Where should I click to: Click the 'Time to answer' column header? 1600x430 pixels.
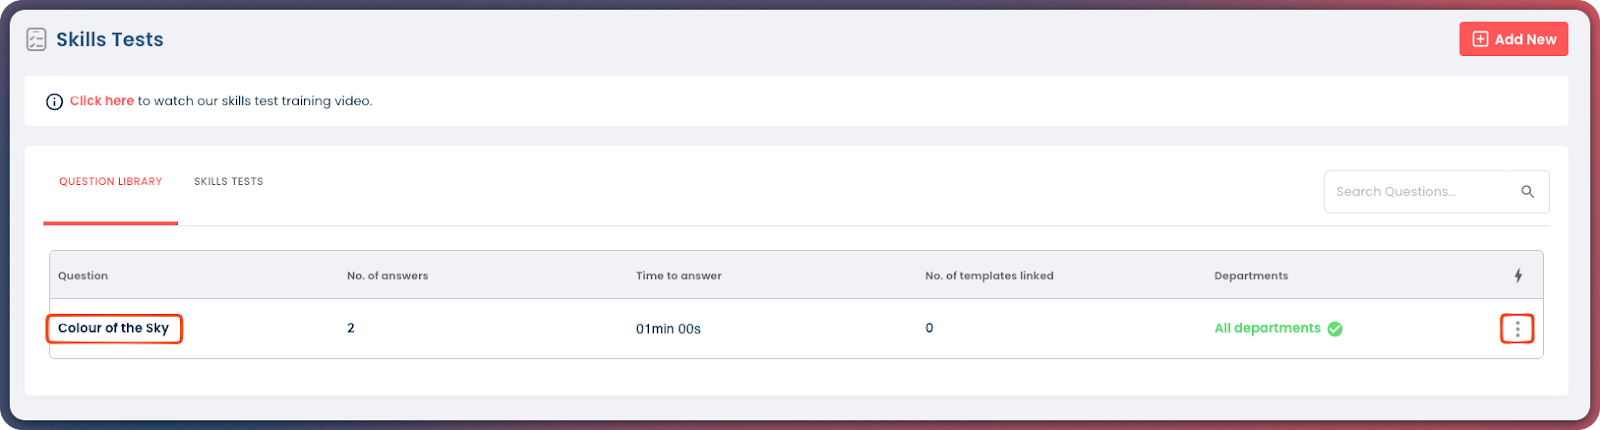pos(678,276)
